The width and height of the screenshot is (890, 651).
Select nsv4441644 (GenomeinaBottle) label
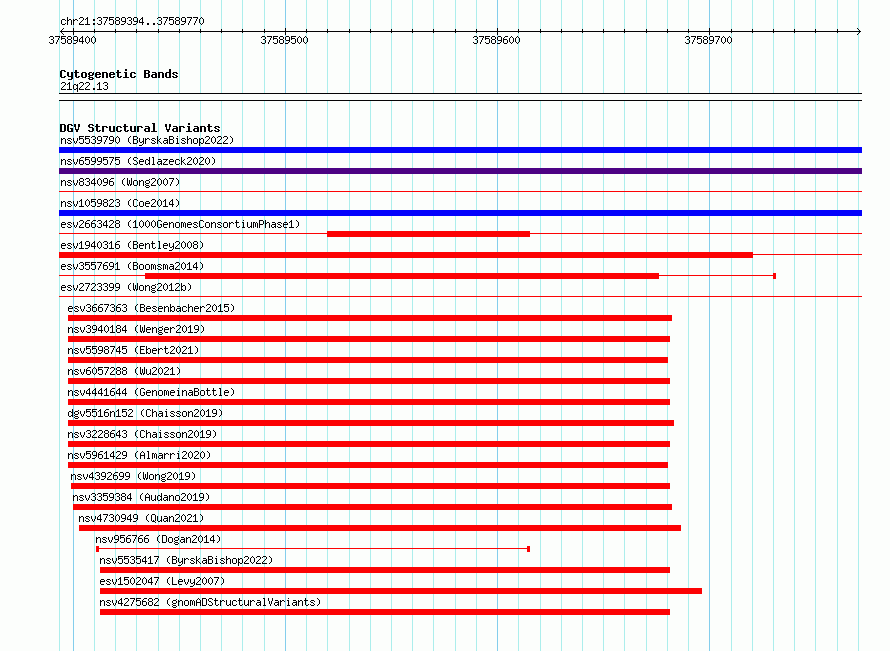point(151,392)
